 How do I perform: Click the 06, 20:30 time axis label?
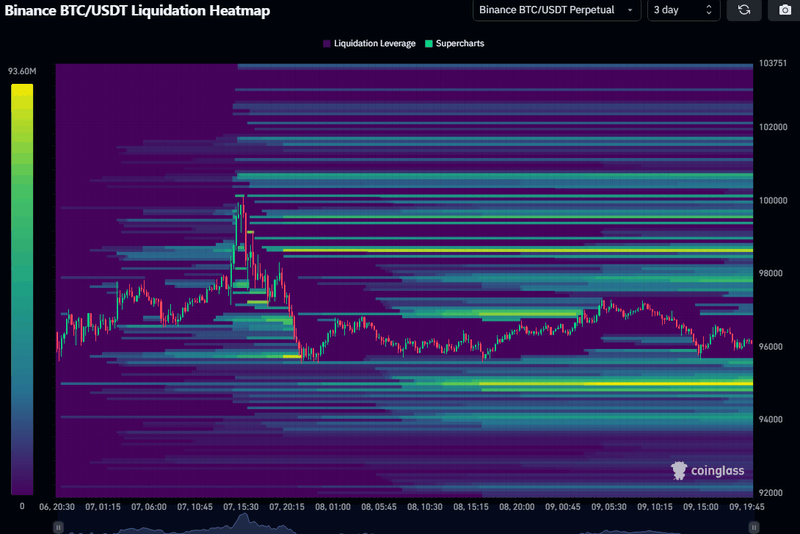pyautogui.click(x=57, y=506)
